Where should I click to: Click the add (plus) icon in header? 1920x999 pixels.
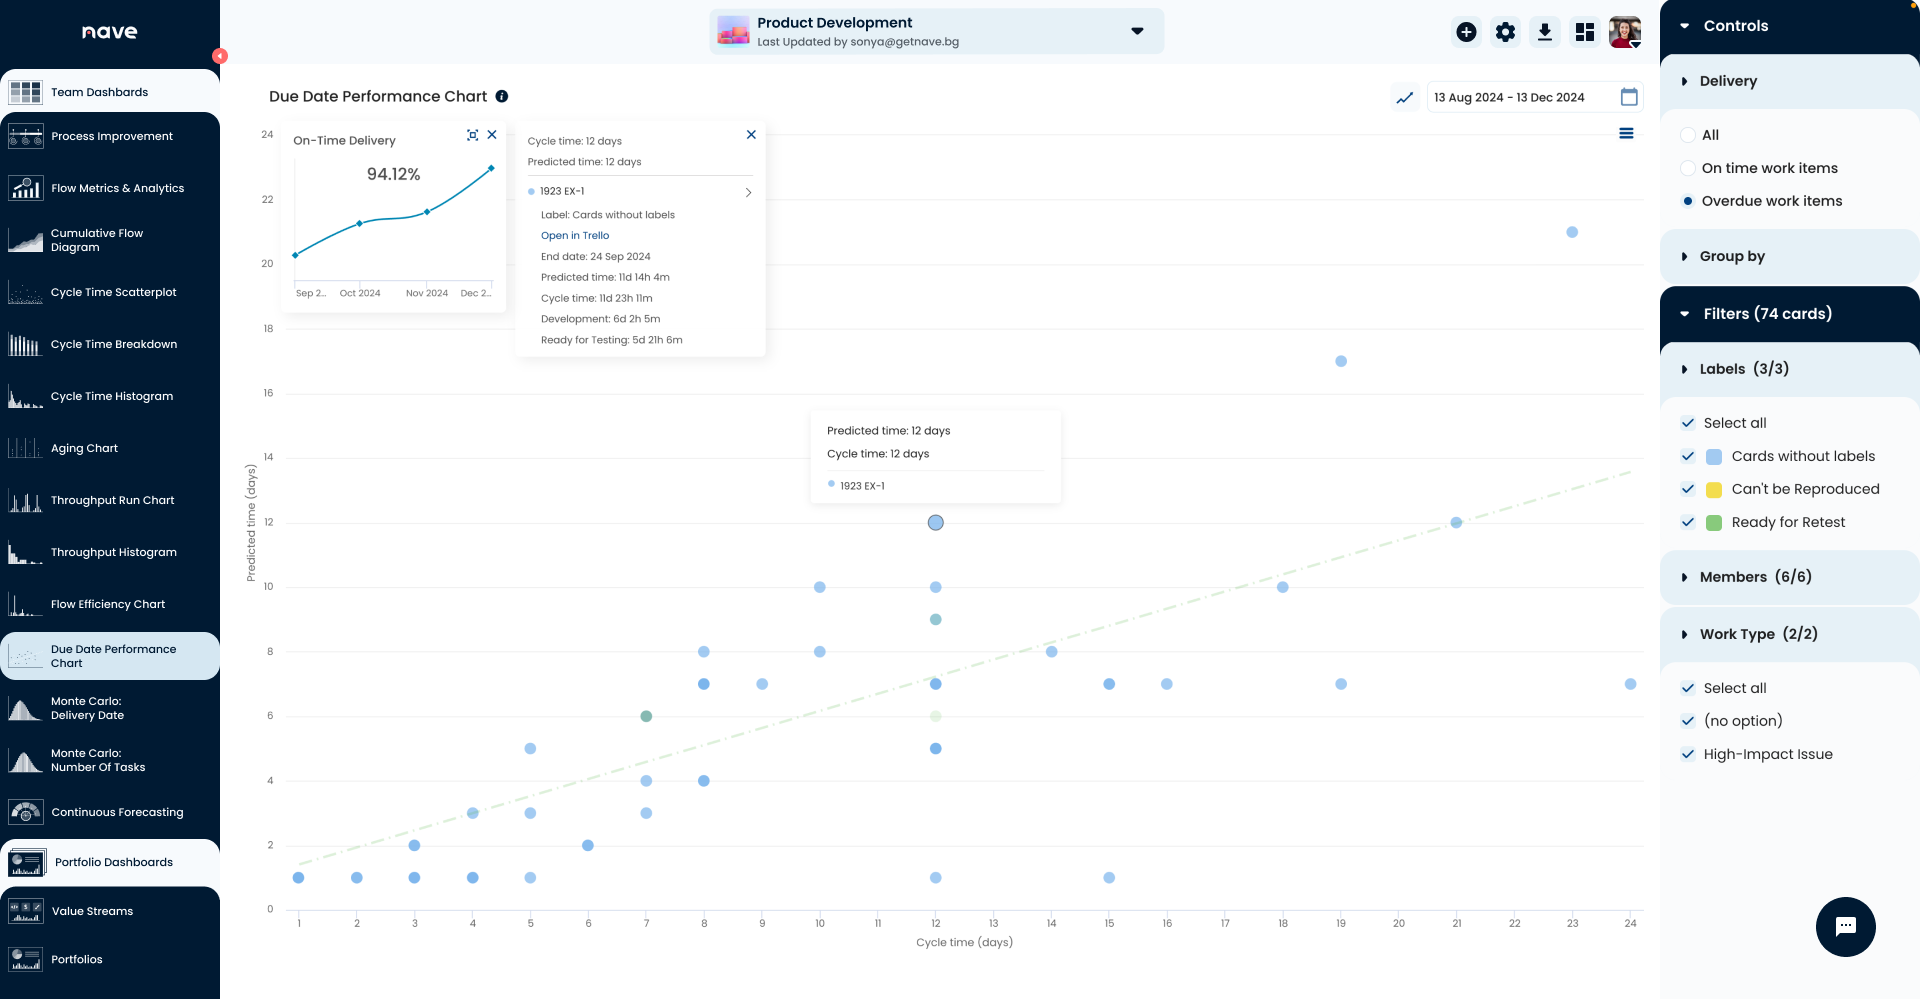pyautogui.click(x=1466, y=32)
